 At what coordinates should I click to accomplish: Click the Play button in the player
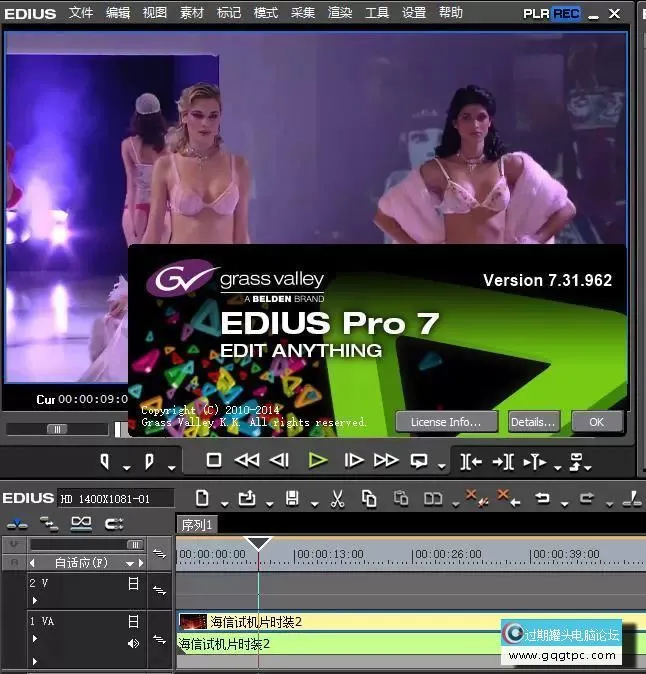point(318,460)
